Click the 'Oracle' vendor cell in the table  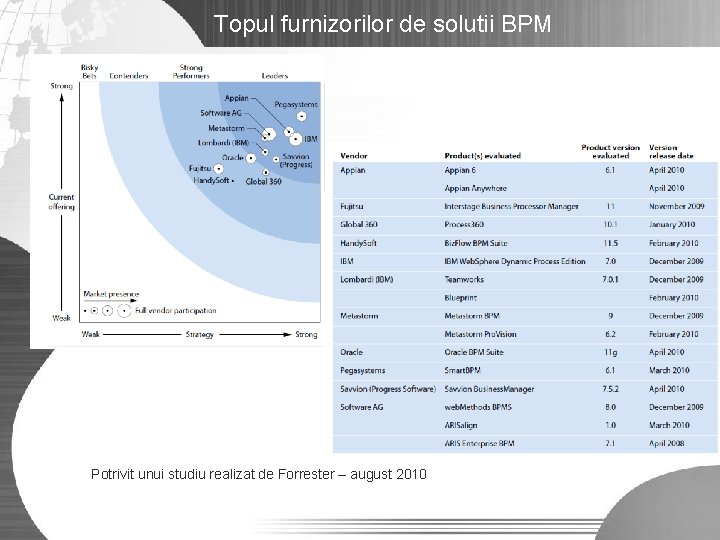pos(351,352)
